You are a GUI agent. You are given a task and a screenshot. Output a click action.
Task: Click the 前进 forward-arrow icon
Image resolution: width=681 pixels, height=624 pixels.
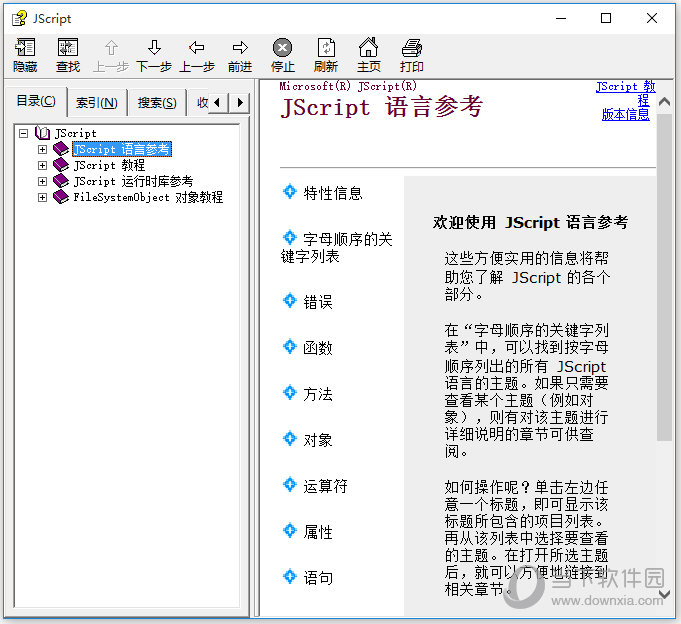(240, 47)
